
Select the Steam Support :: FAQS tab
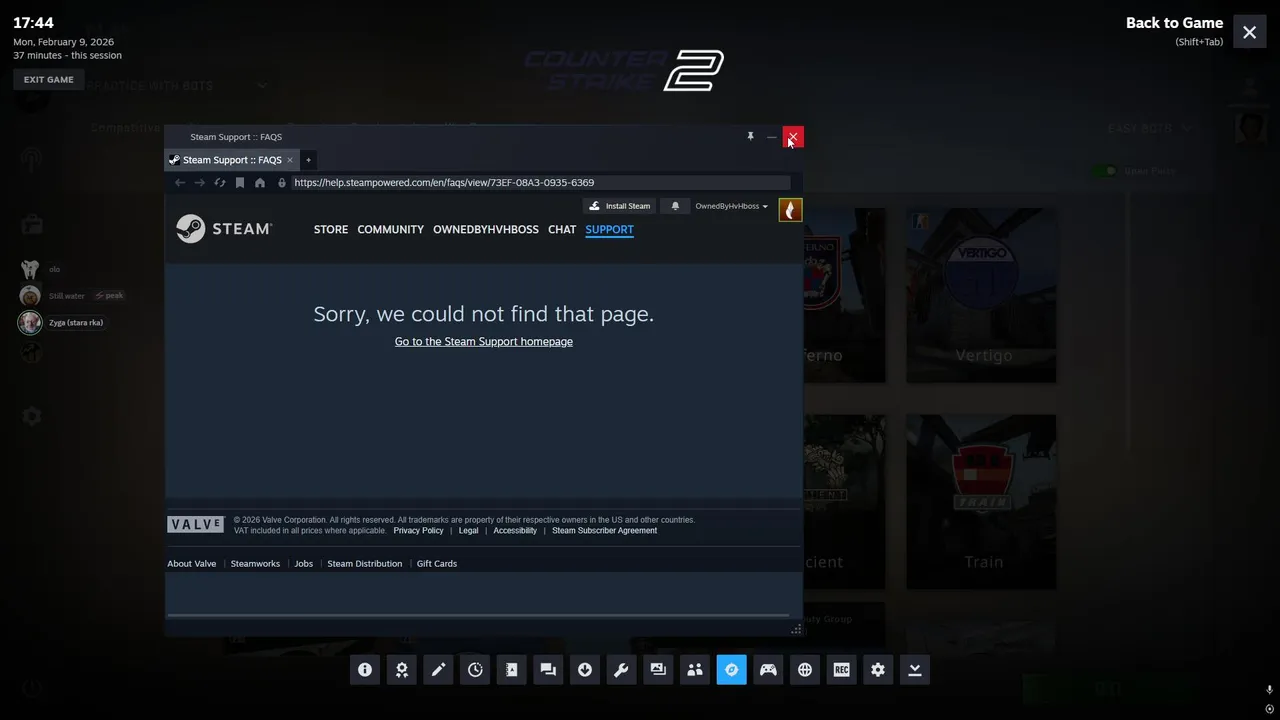(x=232, y=160)
